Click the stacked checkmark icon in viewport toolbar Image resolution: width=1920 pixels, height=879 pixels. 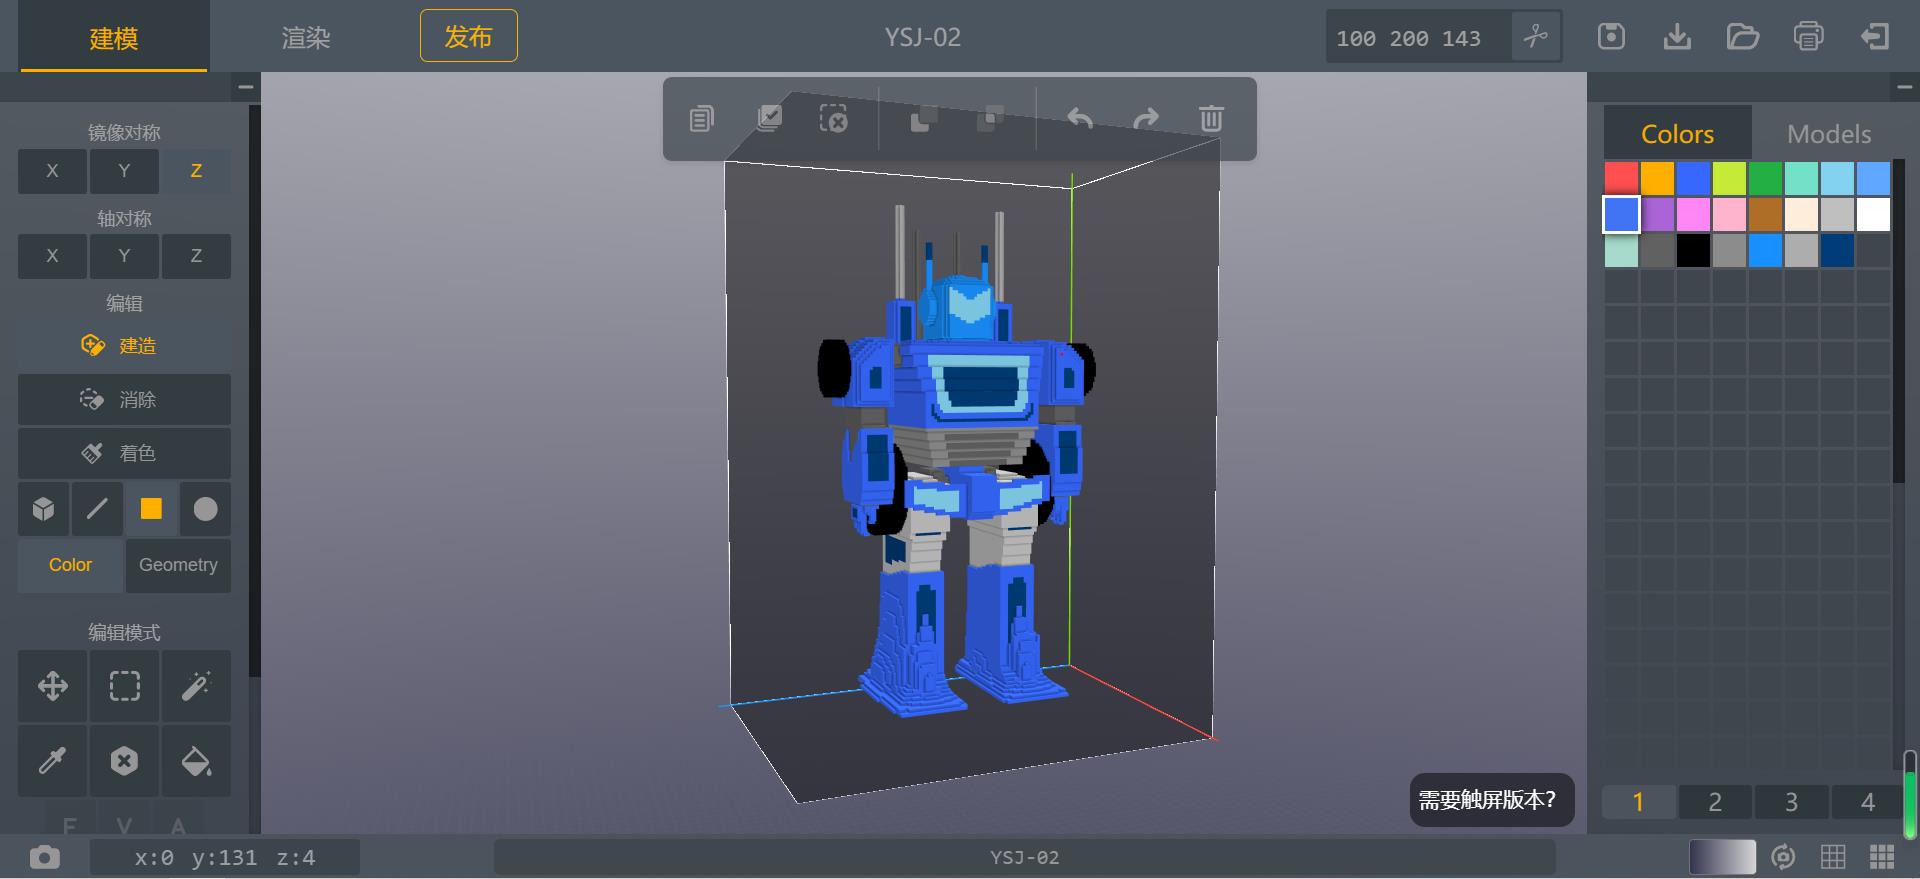point(769,119)
